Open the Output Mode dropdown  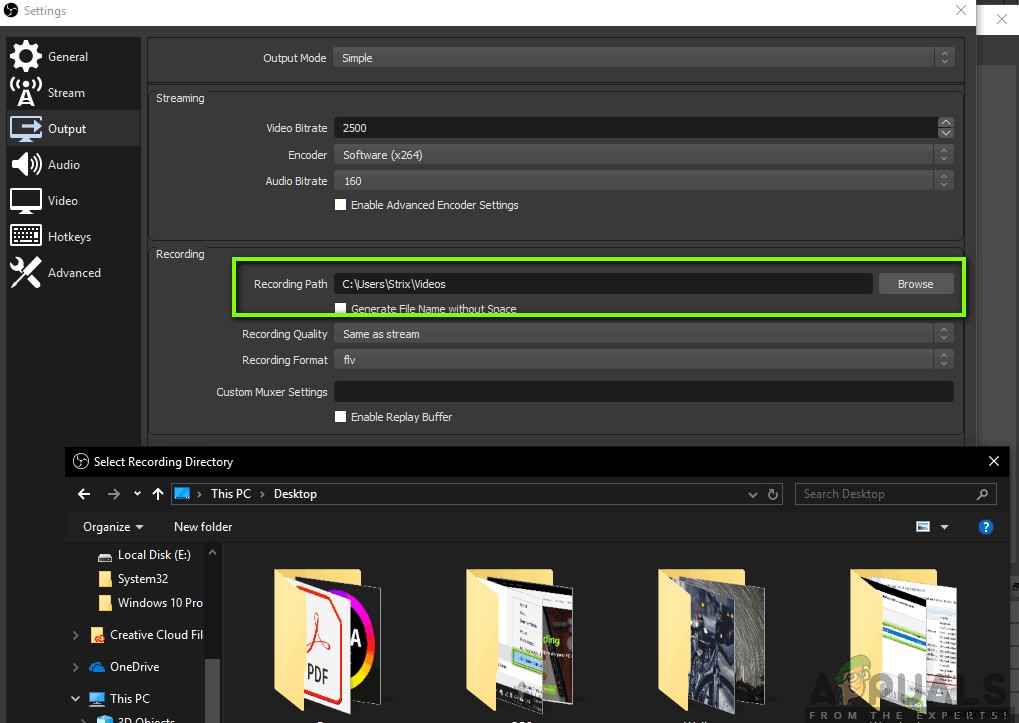click(643, 58)
